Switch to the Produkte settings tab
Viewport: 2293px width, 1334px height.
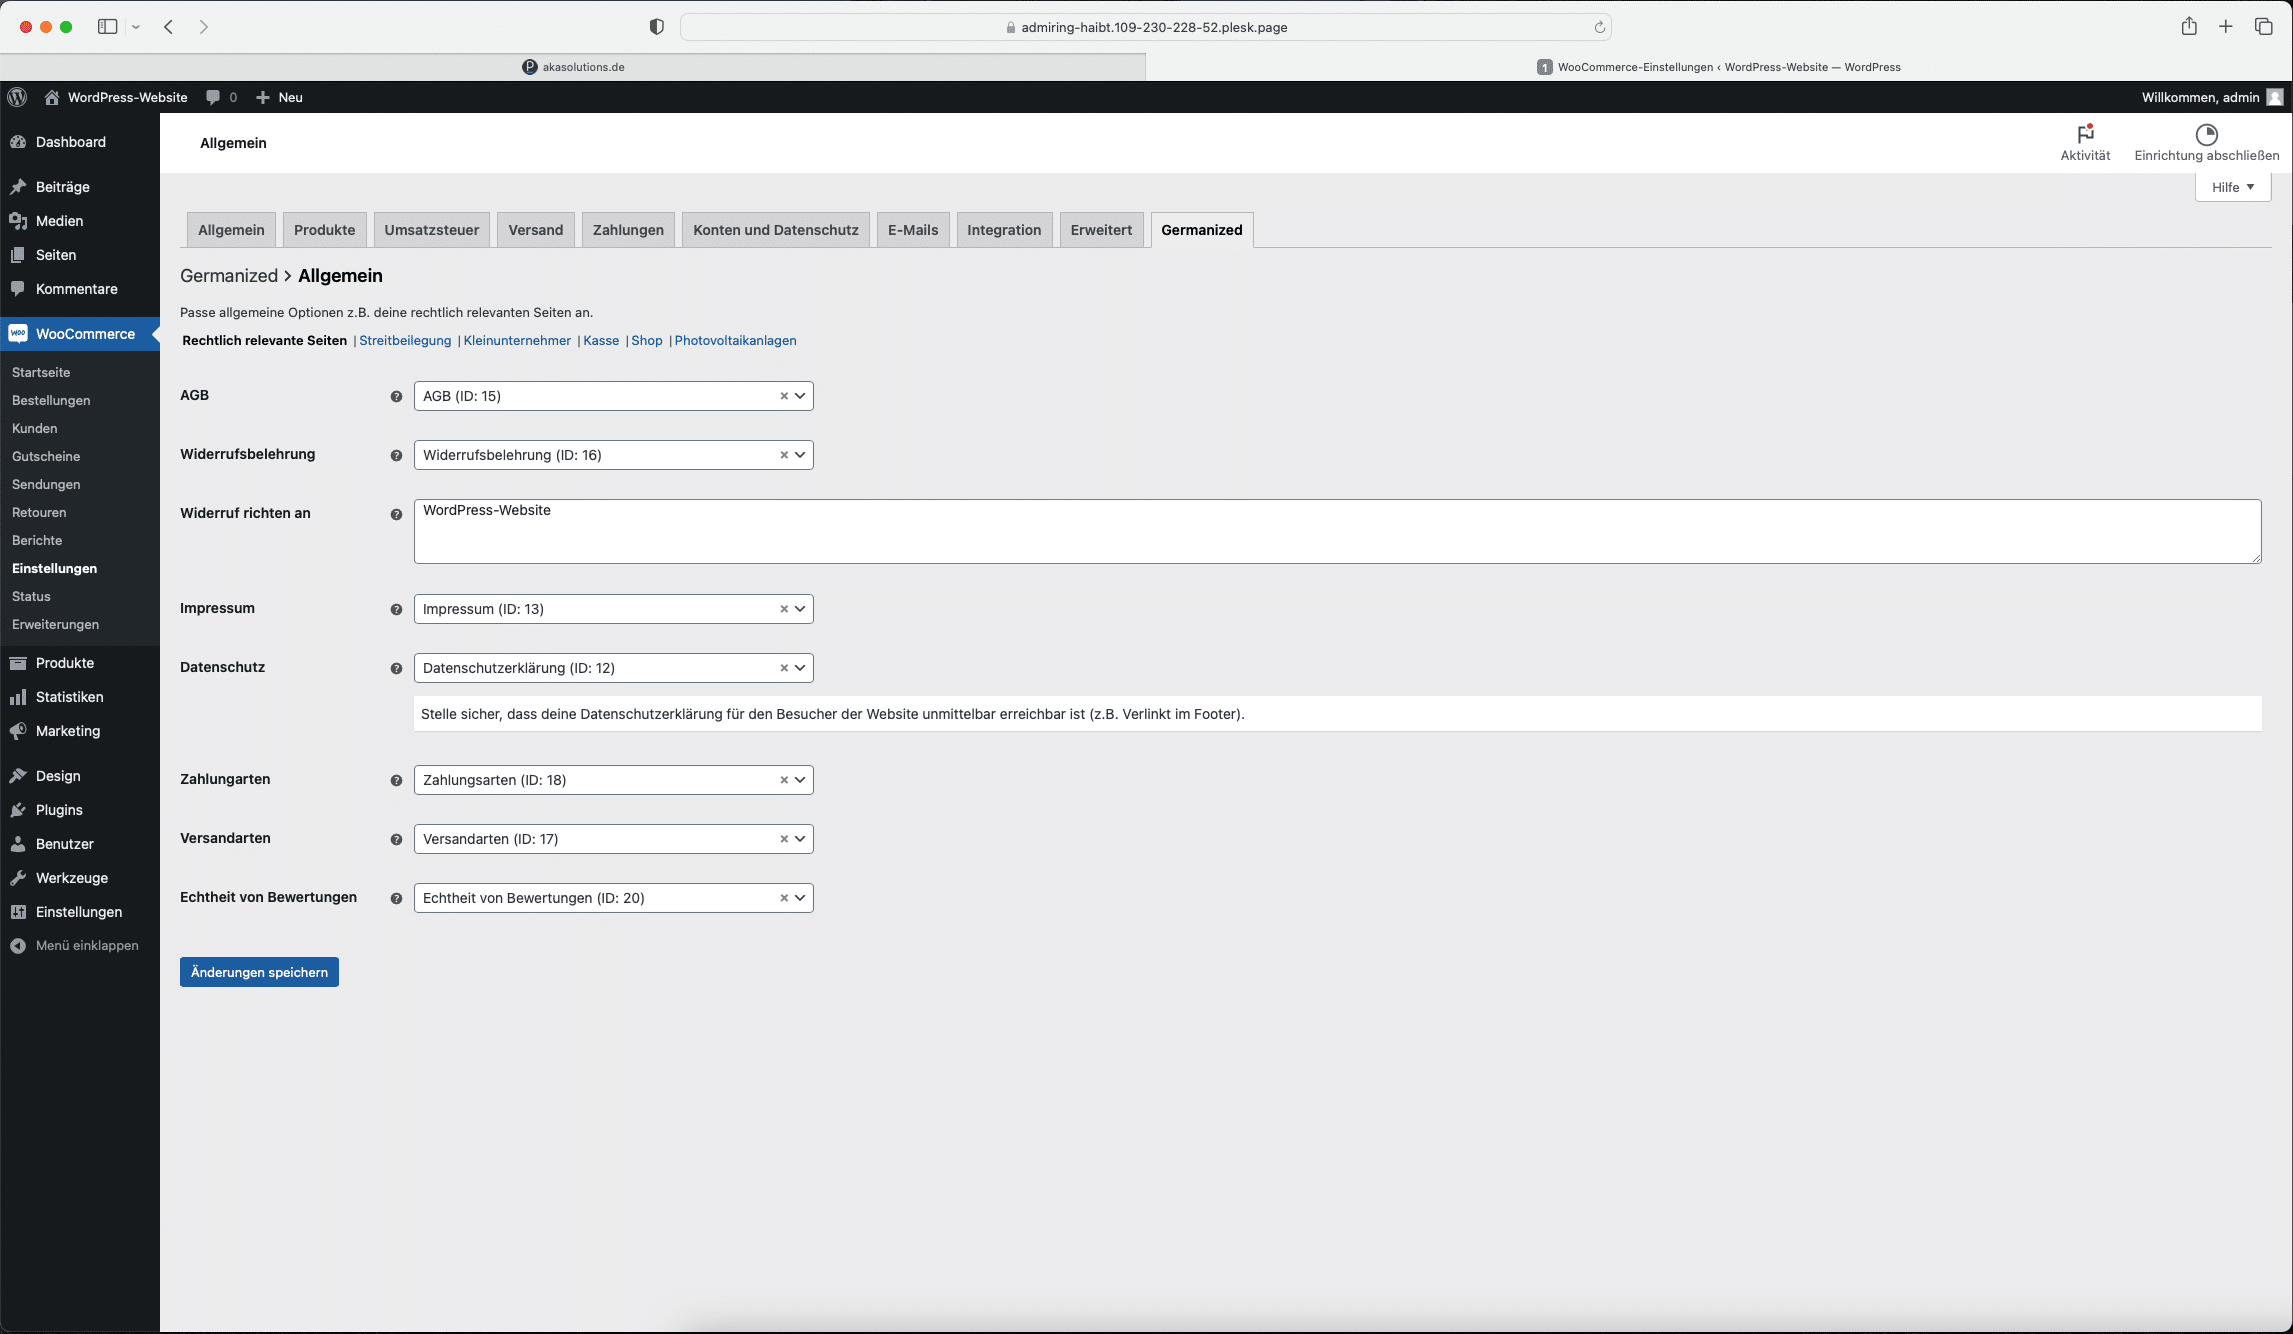coord(324,230)
